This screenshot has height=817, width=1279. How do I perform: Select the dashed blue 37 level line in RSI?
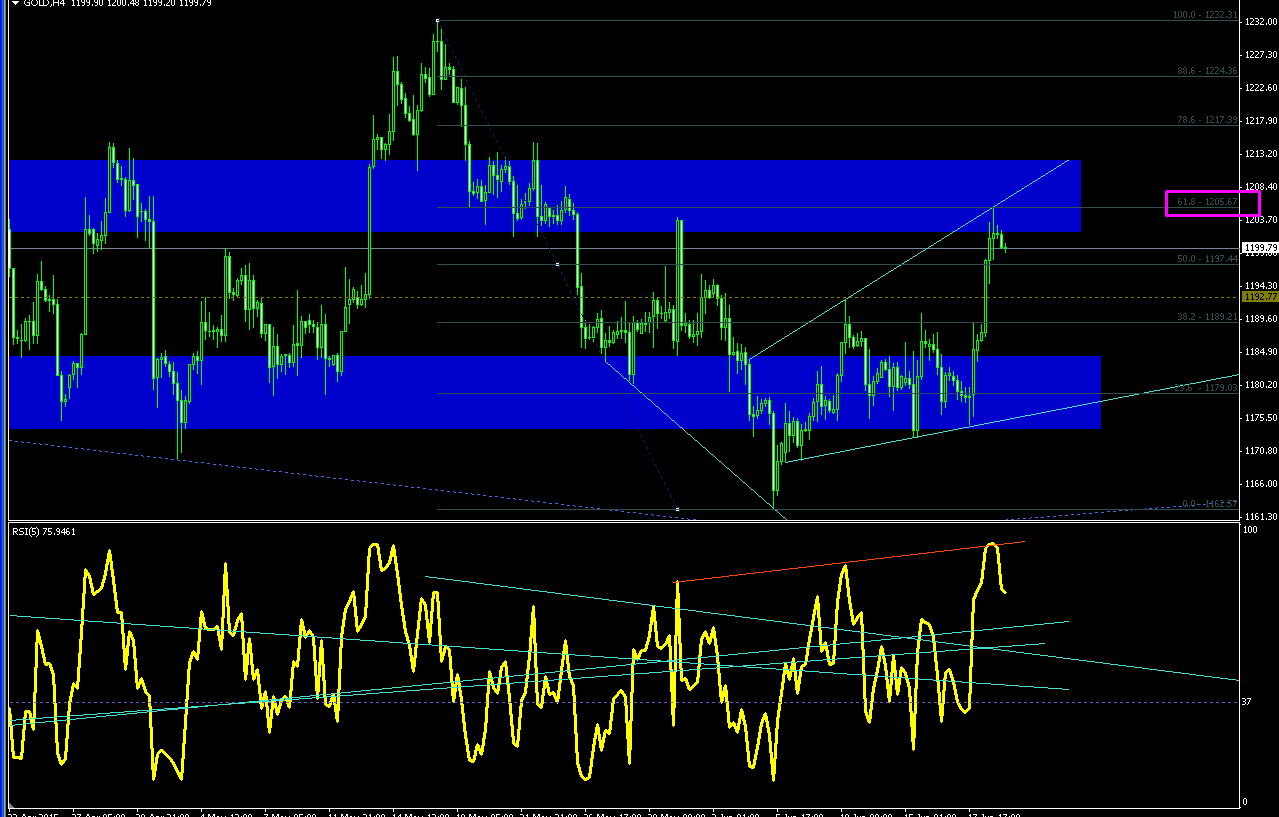coord(625,702)
